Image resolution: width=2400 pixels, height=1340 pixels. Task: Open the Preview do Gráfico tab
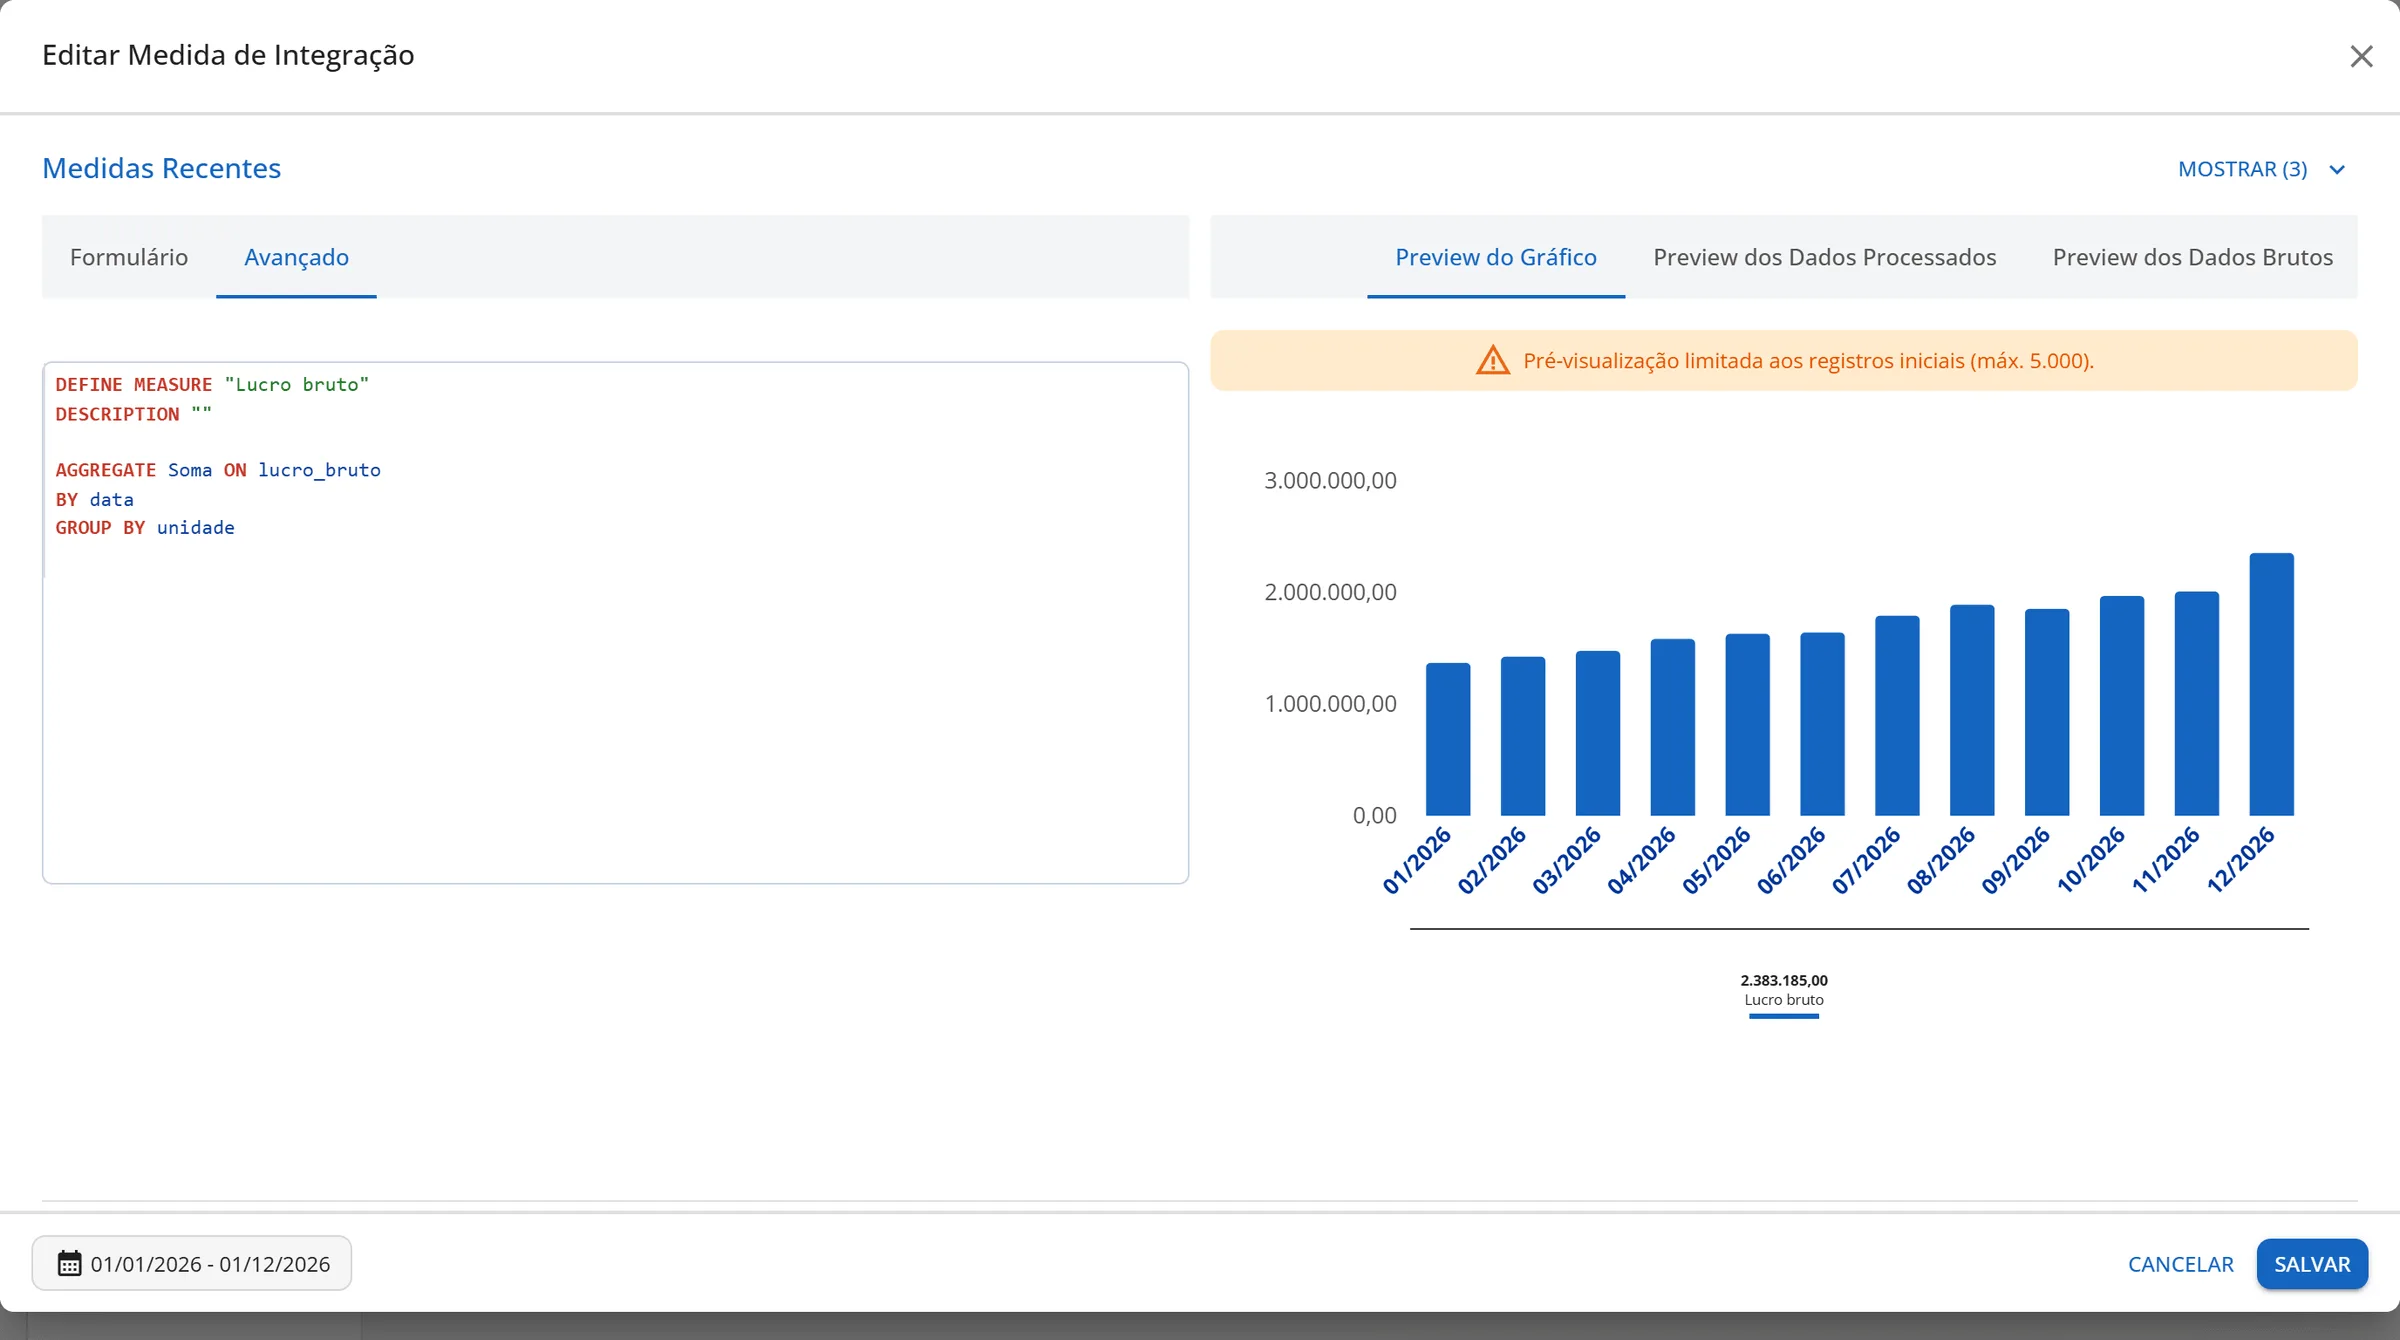(1495, 257)
